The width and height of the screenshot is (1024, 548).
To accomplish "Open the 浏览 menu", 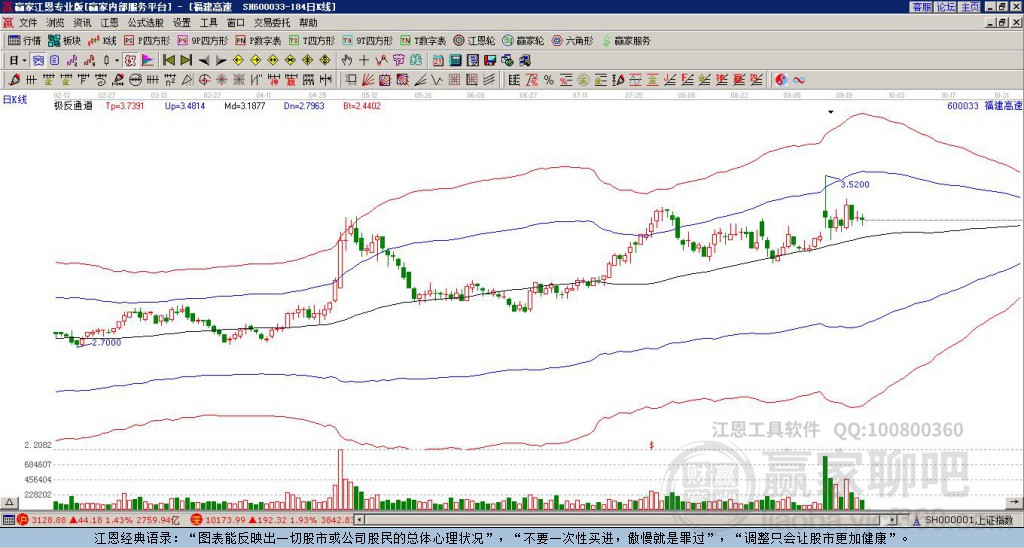I will click(x=55, y=23).
